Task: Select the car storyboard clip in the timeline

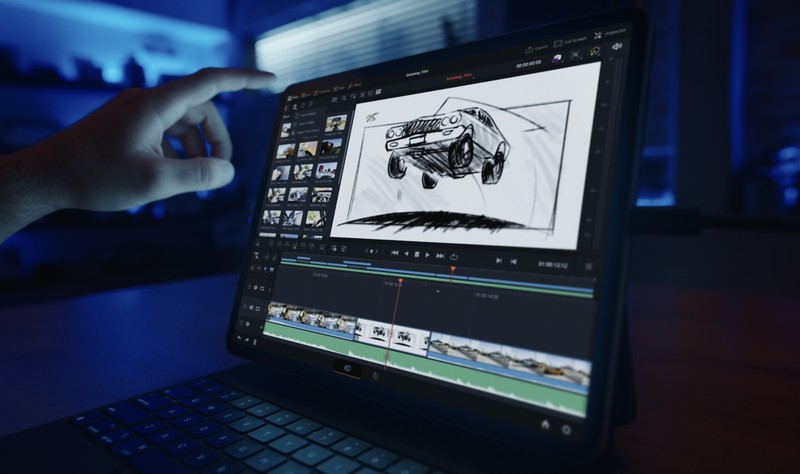Action: (392, 336)
